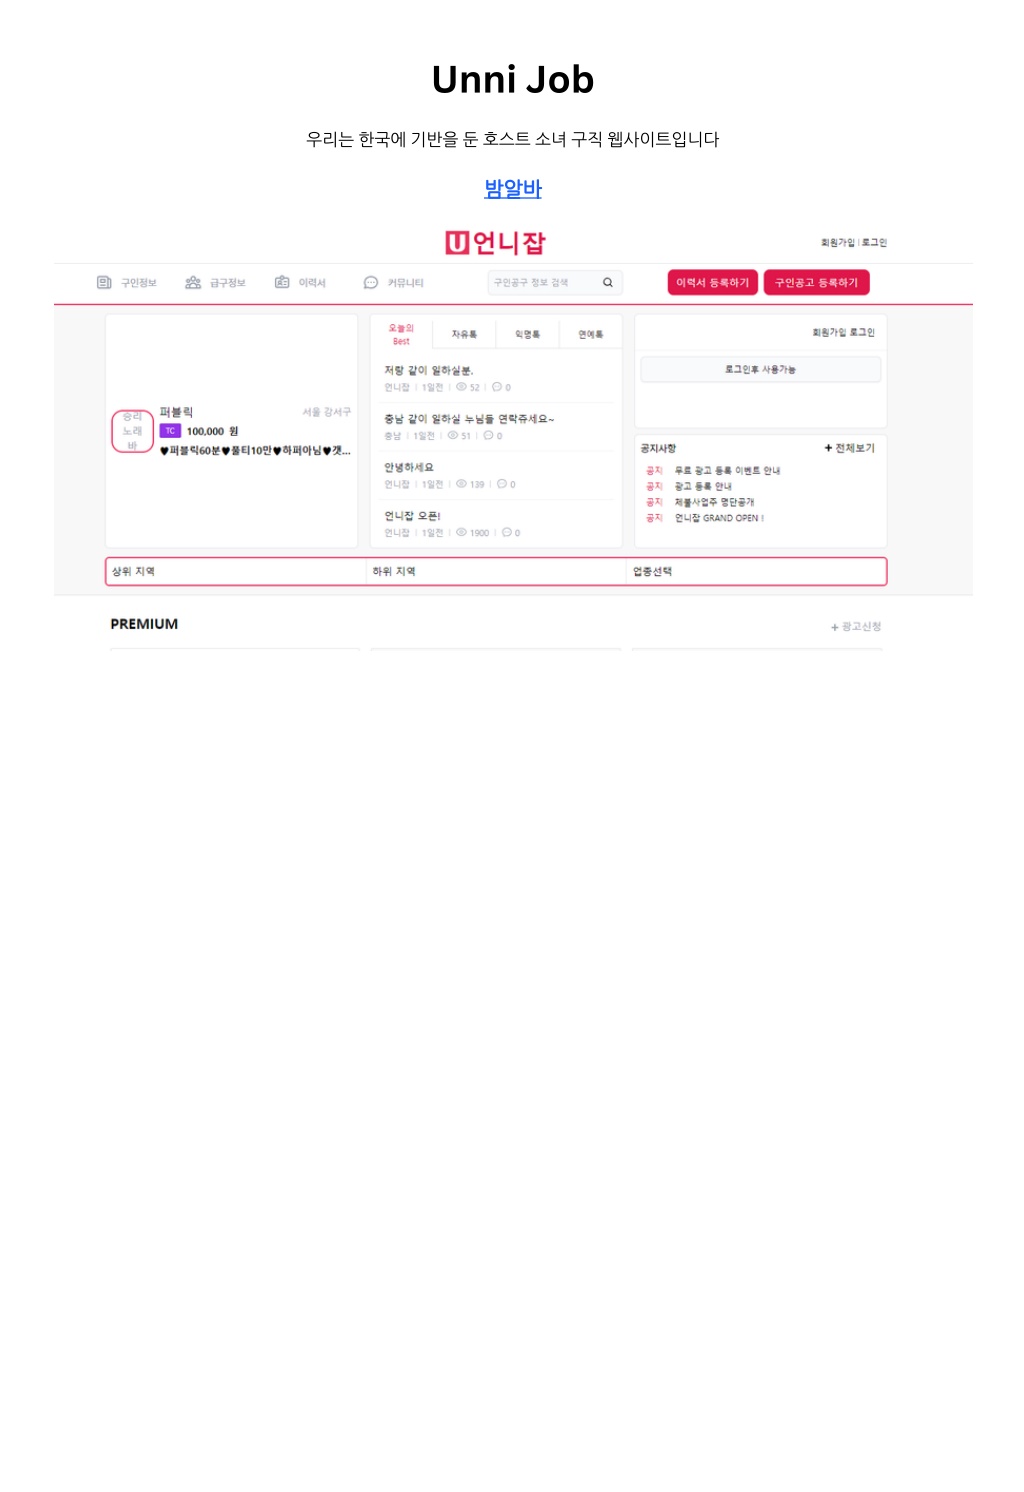The image size is (1024, 1492).
Task: Click the 구인공고 등록하기 button
Action: [817, 283]
